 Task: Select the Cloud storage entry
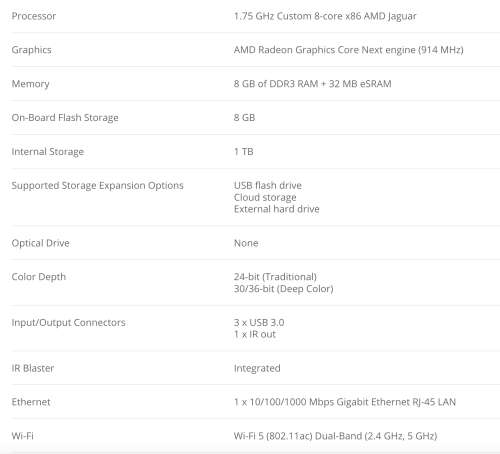(265, 197)
